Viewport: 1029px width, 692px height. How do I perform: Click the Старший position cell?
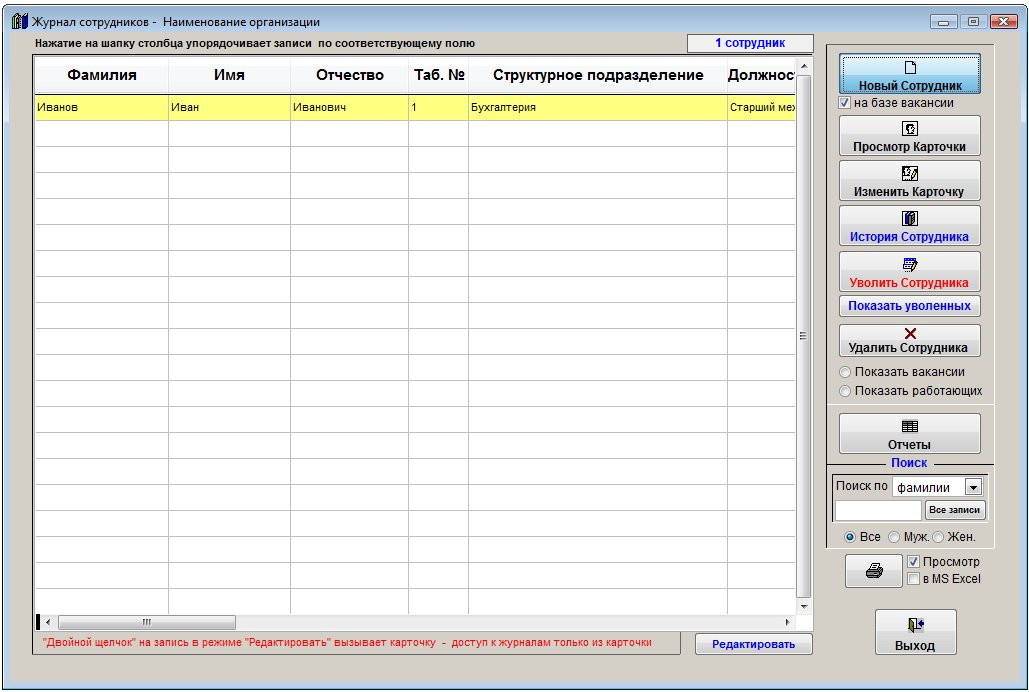point(761,108)
